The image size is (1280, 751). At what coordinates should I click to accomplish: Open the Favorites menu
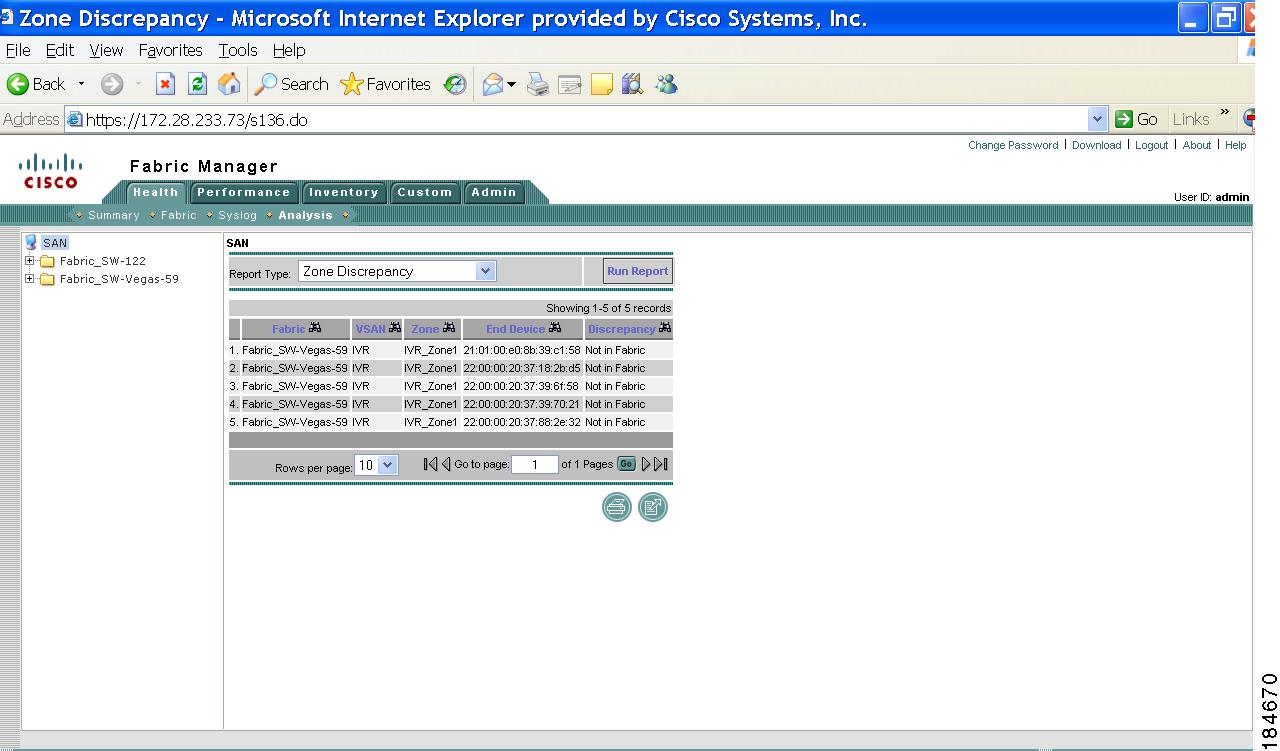pyautogui.click(x=171, y=50)
